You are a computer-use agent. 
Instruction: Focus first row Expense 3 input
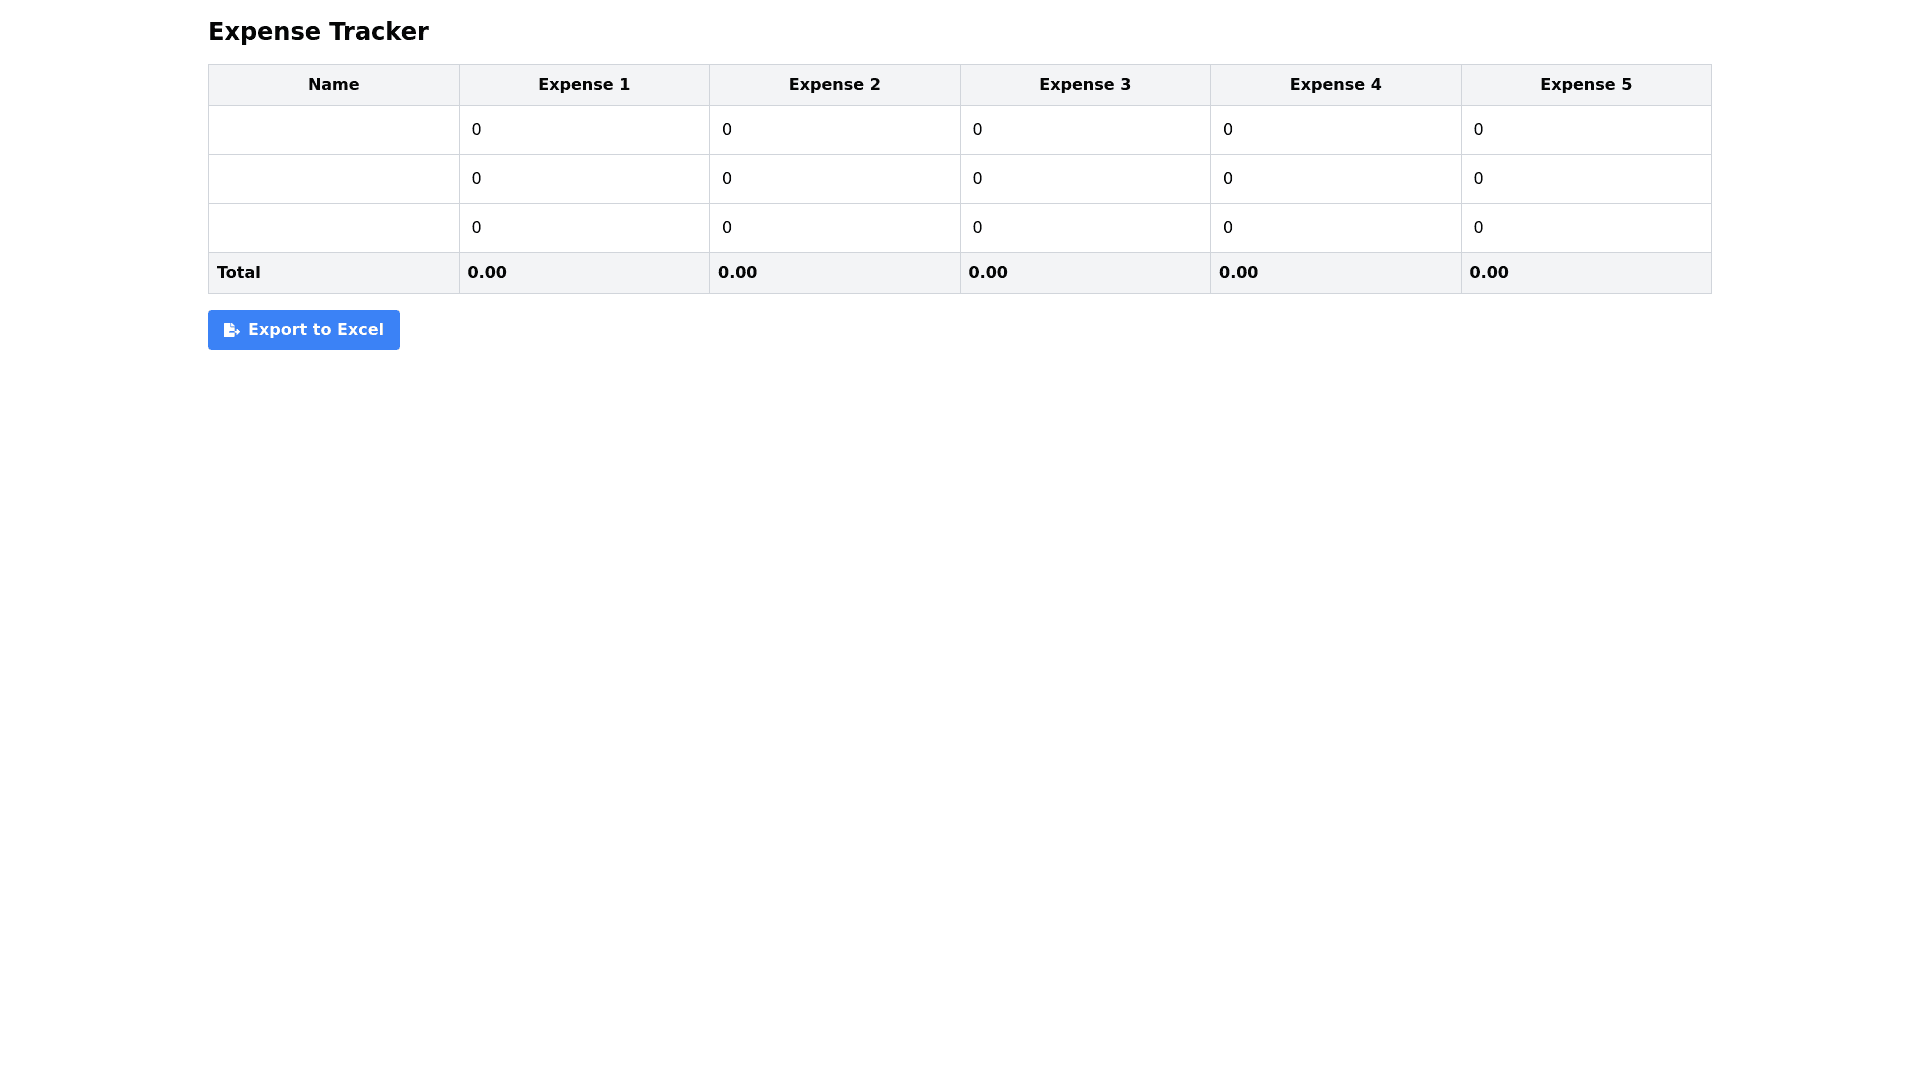(1085, 130)
